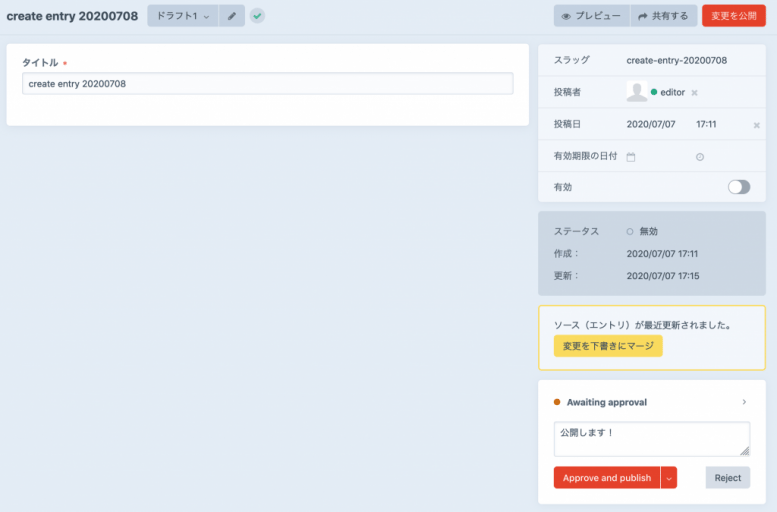
Task: Click the 変更を公開 publish changes button
Action: 733,16
